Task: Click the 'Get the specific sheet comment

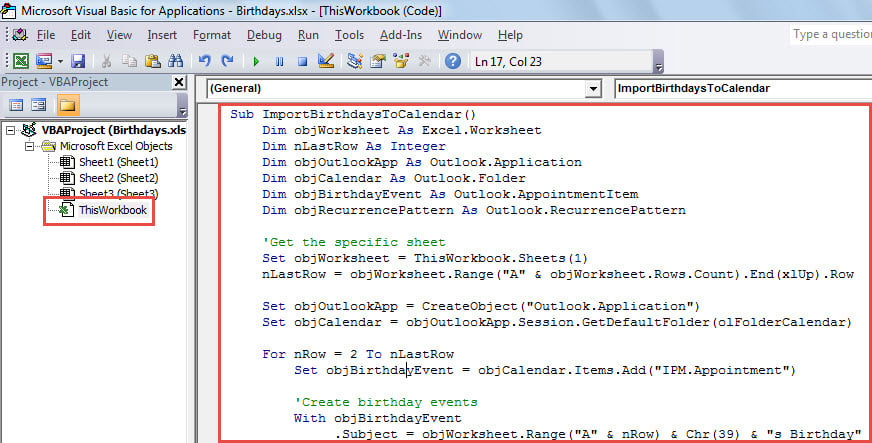Action: point(354,242)
